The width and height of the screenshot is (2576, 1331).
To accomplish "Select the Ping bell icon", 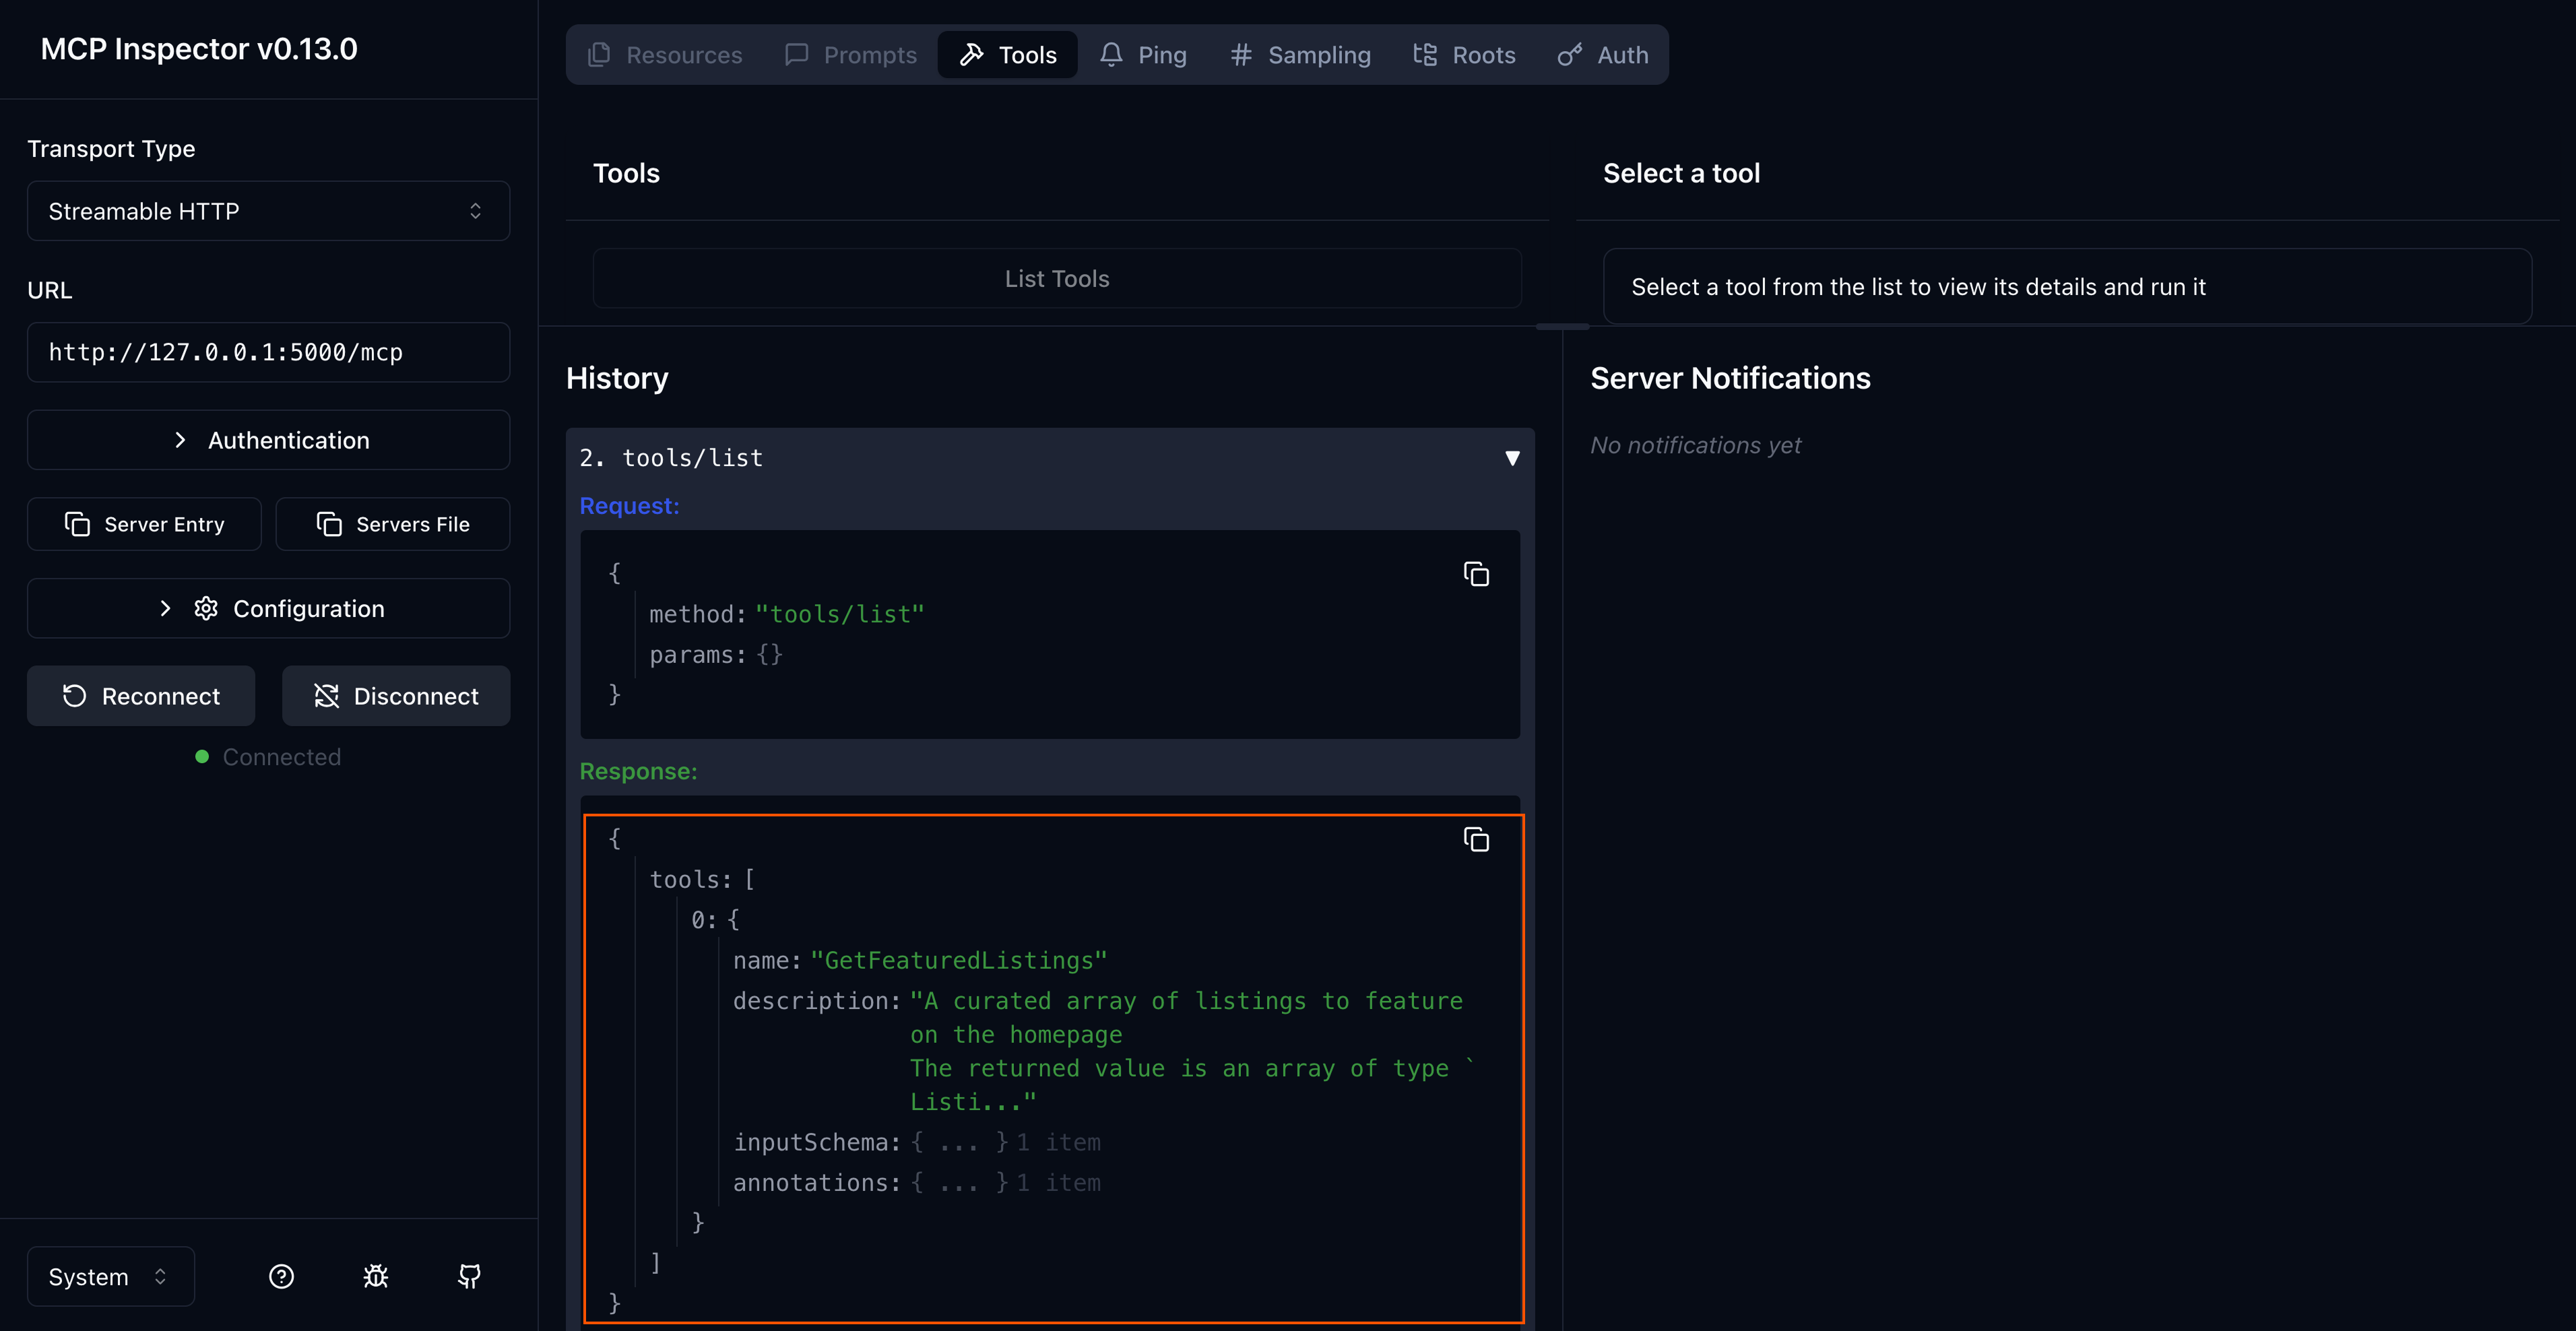I will pos(1111,55).
